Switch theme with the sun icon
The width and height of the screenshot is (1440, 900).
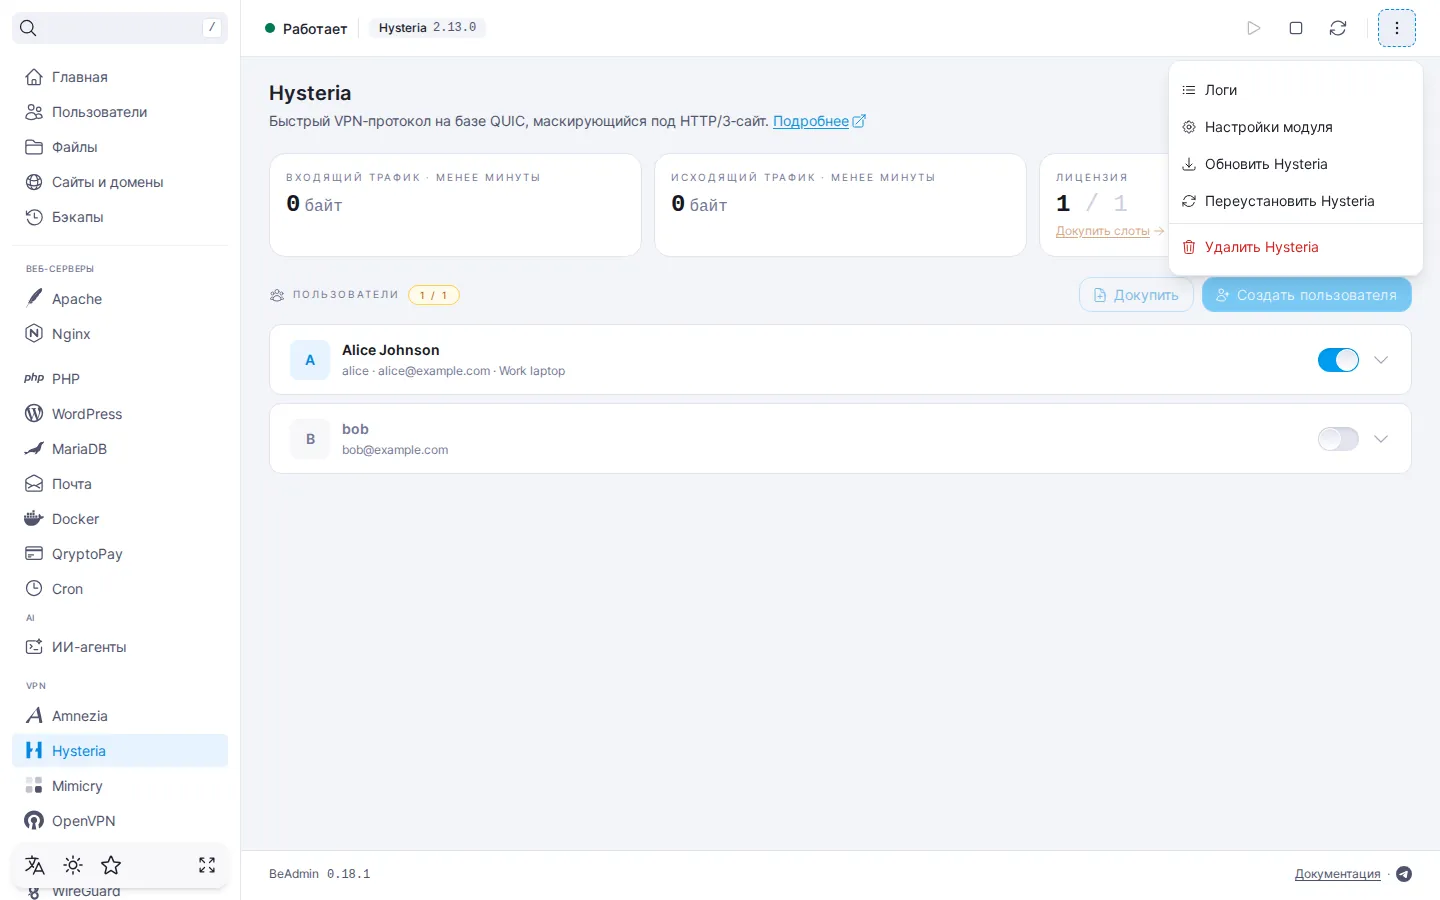point(73,865)
